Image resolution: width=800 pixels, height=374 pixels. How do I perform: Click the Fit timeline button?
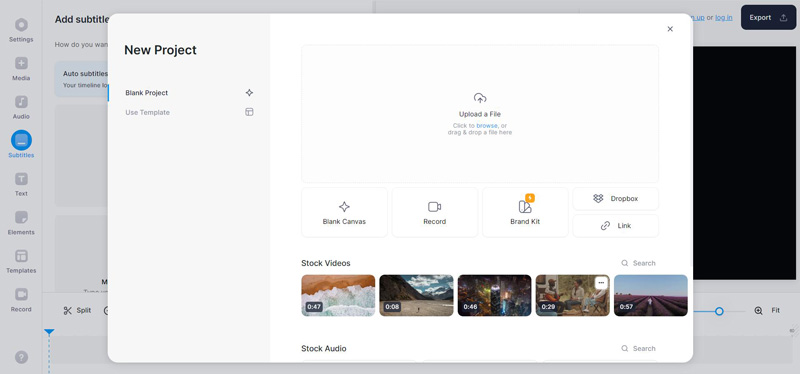tap(776, 310)
